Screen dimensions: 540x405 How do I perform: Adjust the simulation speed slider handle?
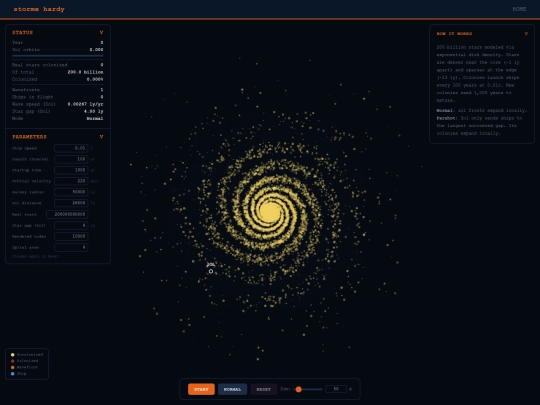point(299,389)
